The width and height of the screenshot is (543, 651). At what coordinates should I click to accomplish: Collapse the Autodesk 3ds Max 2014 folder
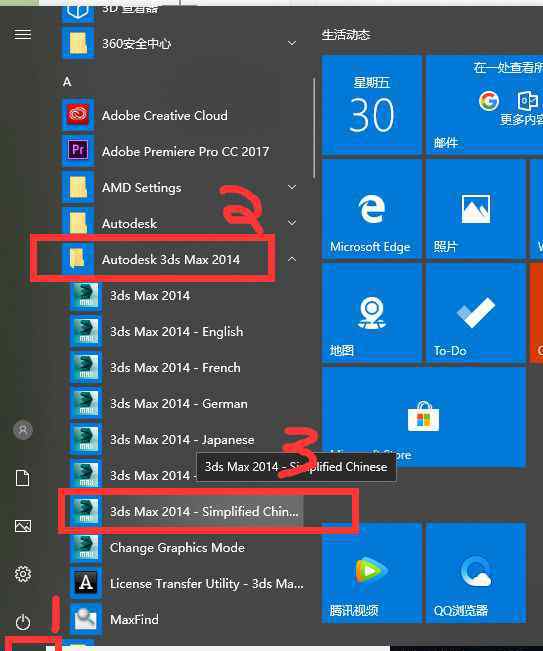(x=292, y=259)
